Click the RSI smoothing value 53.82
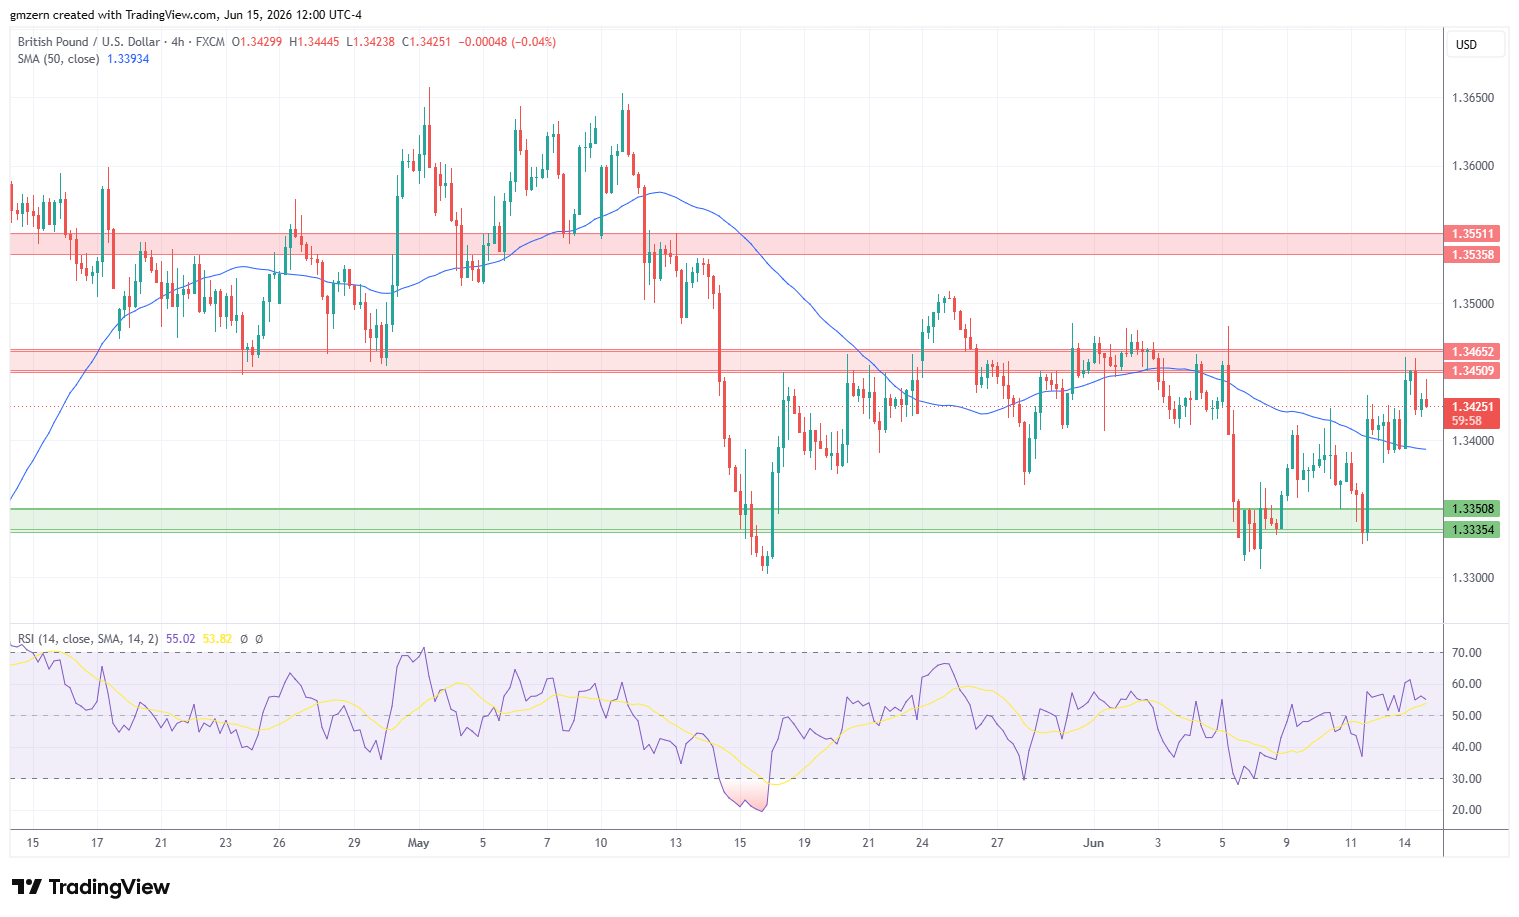Viewport: 1519px width, 917px height. pos(217,639)
